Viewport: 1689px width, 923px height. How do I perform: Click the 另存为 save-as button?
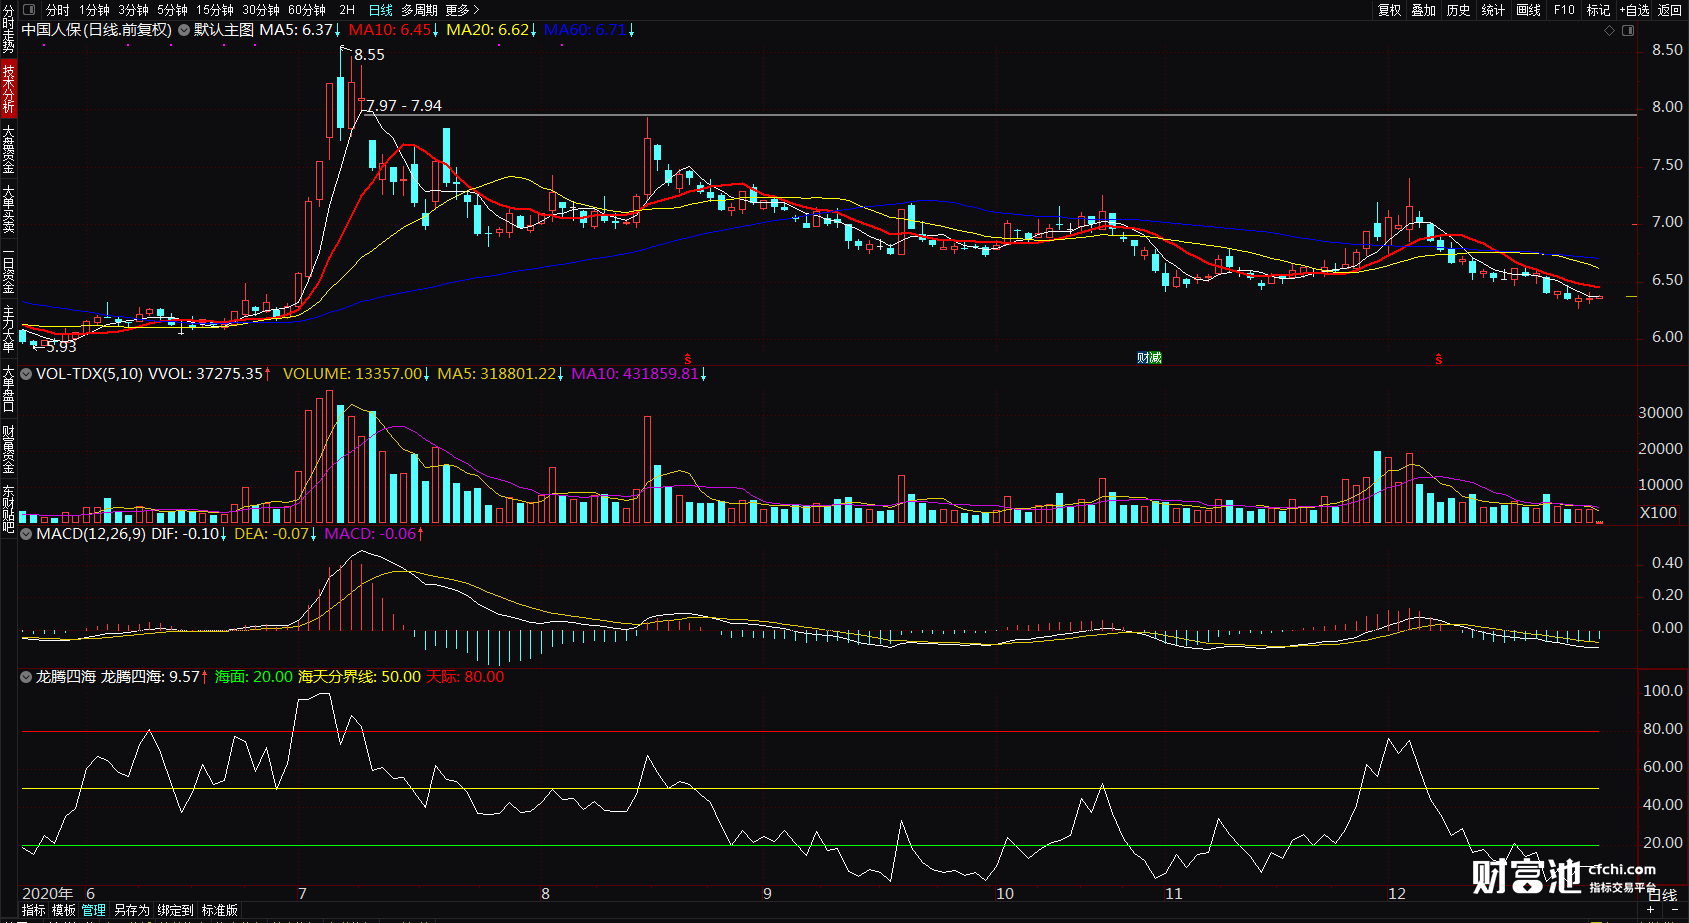click(x=131, y=911)
